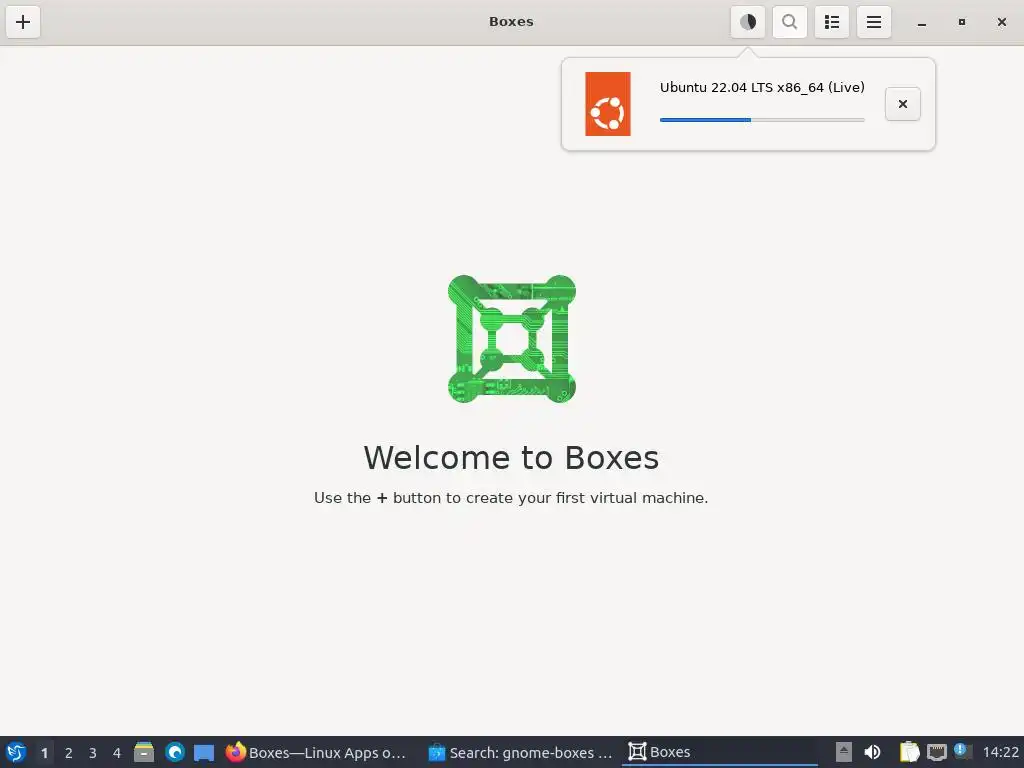Maximize the Boxes window

tap(961, 22)
